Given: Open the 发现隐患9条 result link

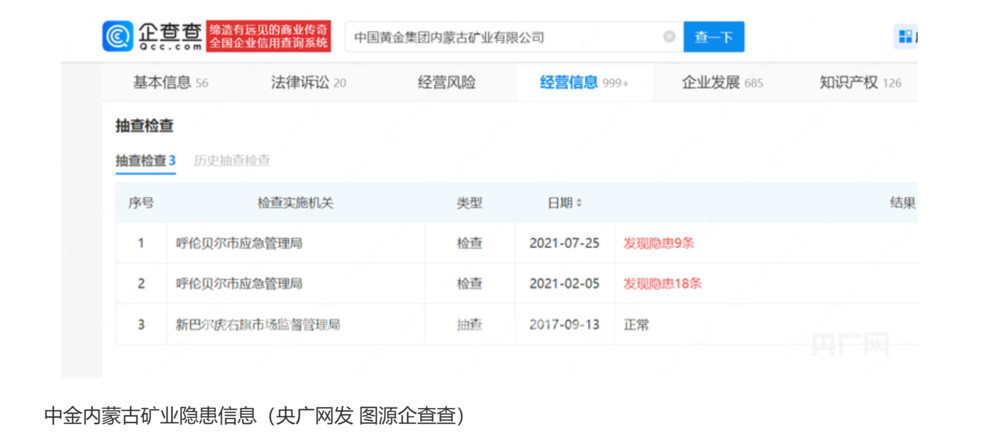Looking at the screenshot, I should point(658,243).
